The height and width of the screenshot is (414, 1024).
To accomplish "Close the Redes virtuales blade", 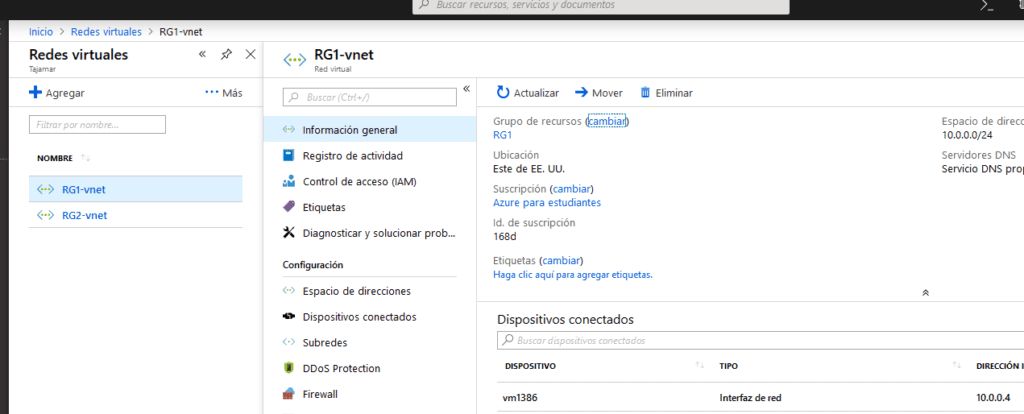I will click(x=250, y=54).
